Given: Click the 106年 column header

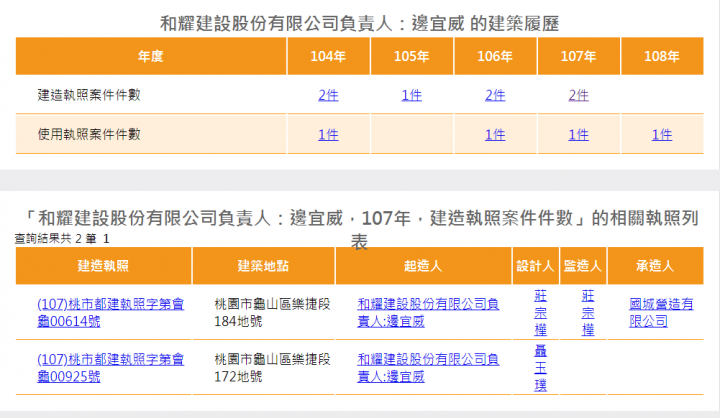Looking at the screenshot, I should [495, 56].
